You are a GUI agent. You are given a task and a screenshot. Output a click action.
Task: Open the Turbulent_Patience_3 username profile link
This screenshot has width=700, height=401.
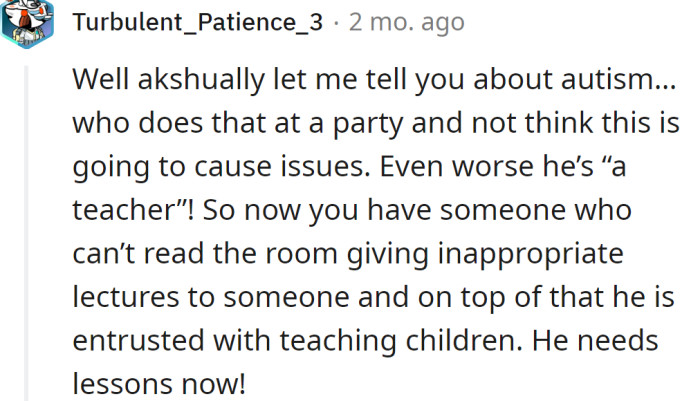coord(199,21)
